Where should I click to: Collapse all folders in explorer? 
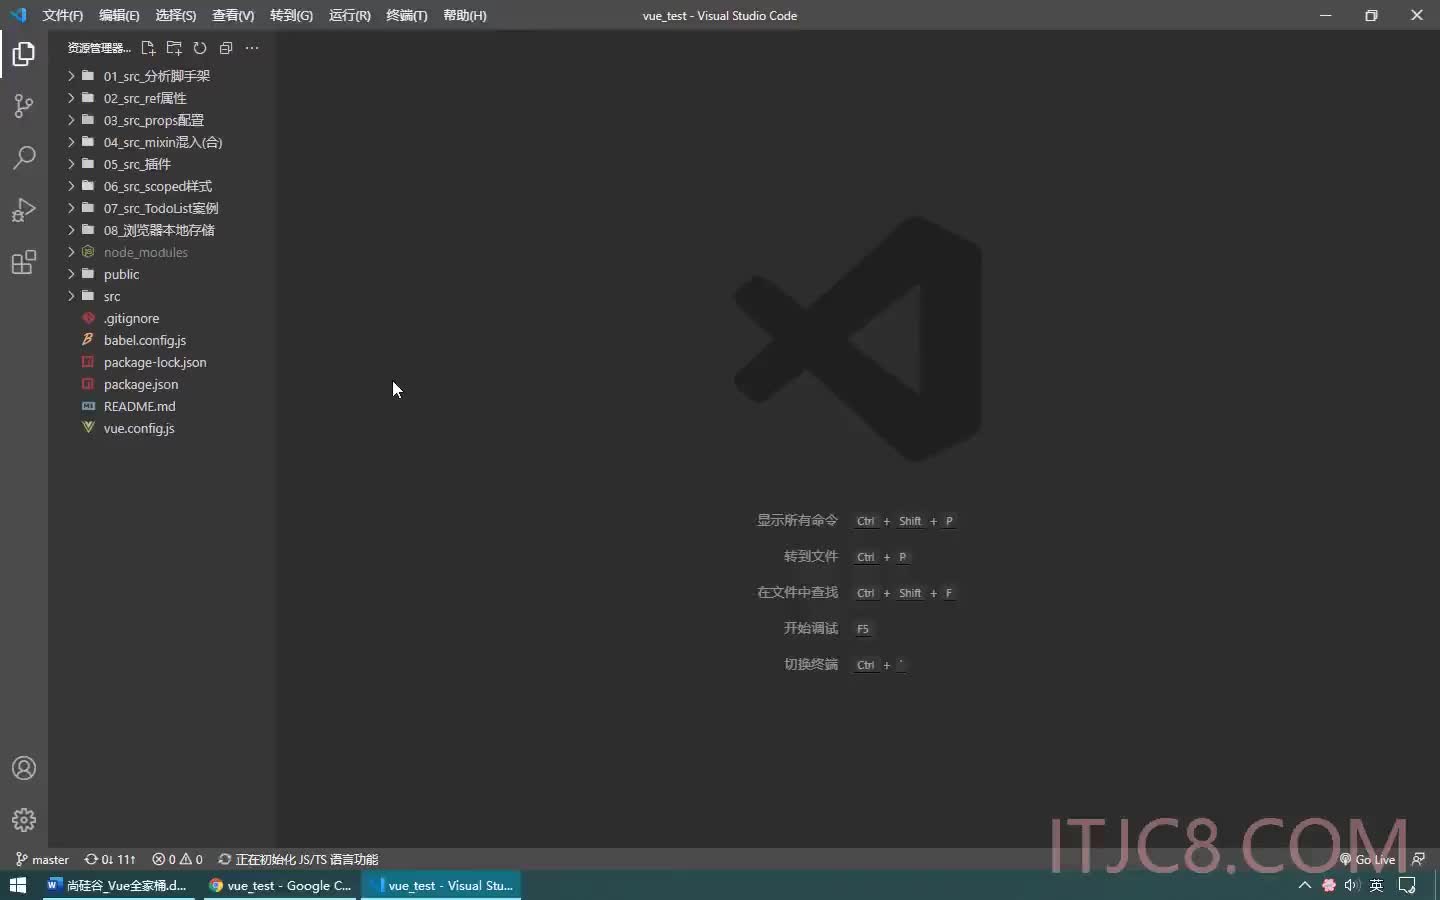tap(226, 48)
